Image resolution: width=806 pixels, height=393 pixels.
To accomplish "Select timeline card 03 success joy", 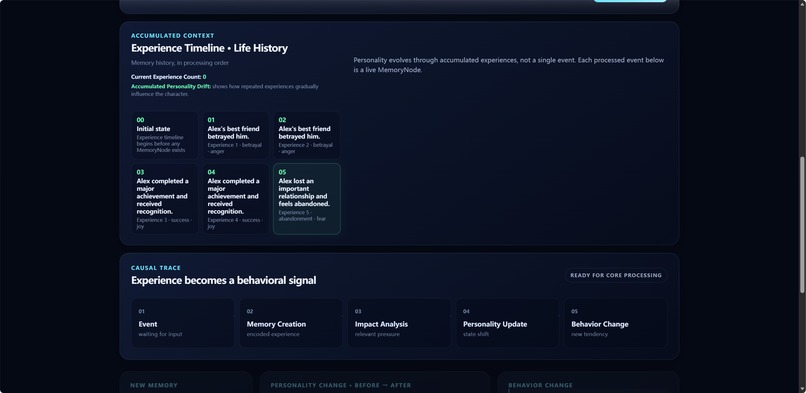I will (x=164, y=199).
